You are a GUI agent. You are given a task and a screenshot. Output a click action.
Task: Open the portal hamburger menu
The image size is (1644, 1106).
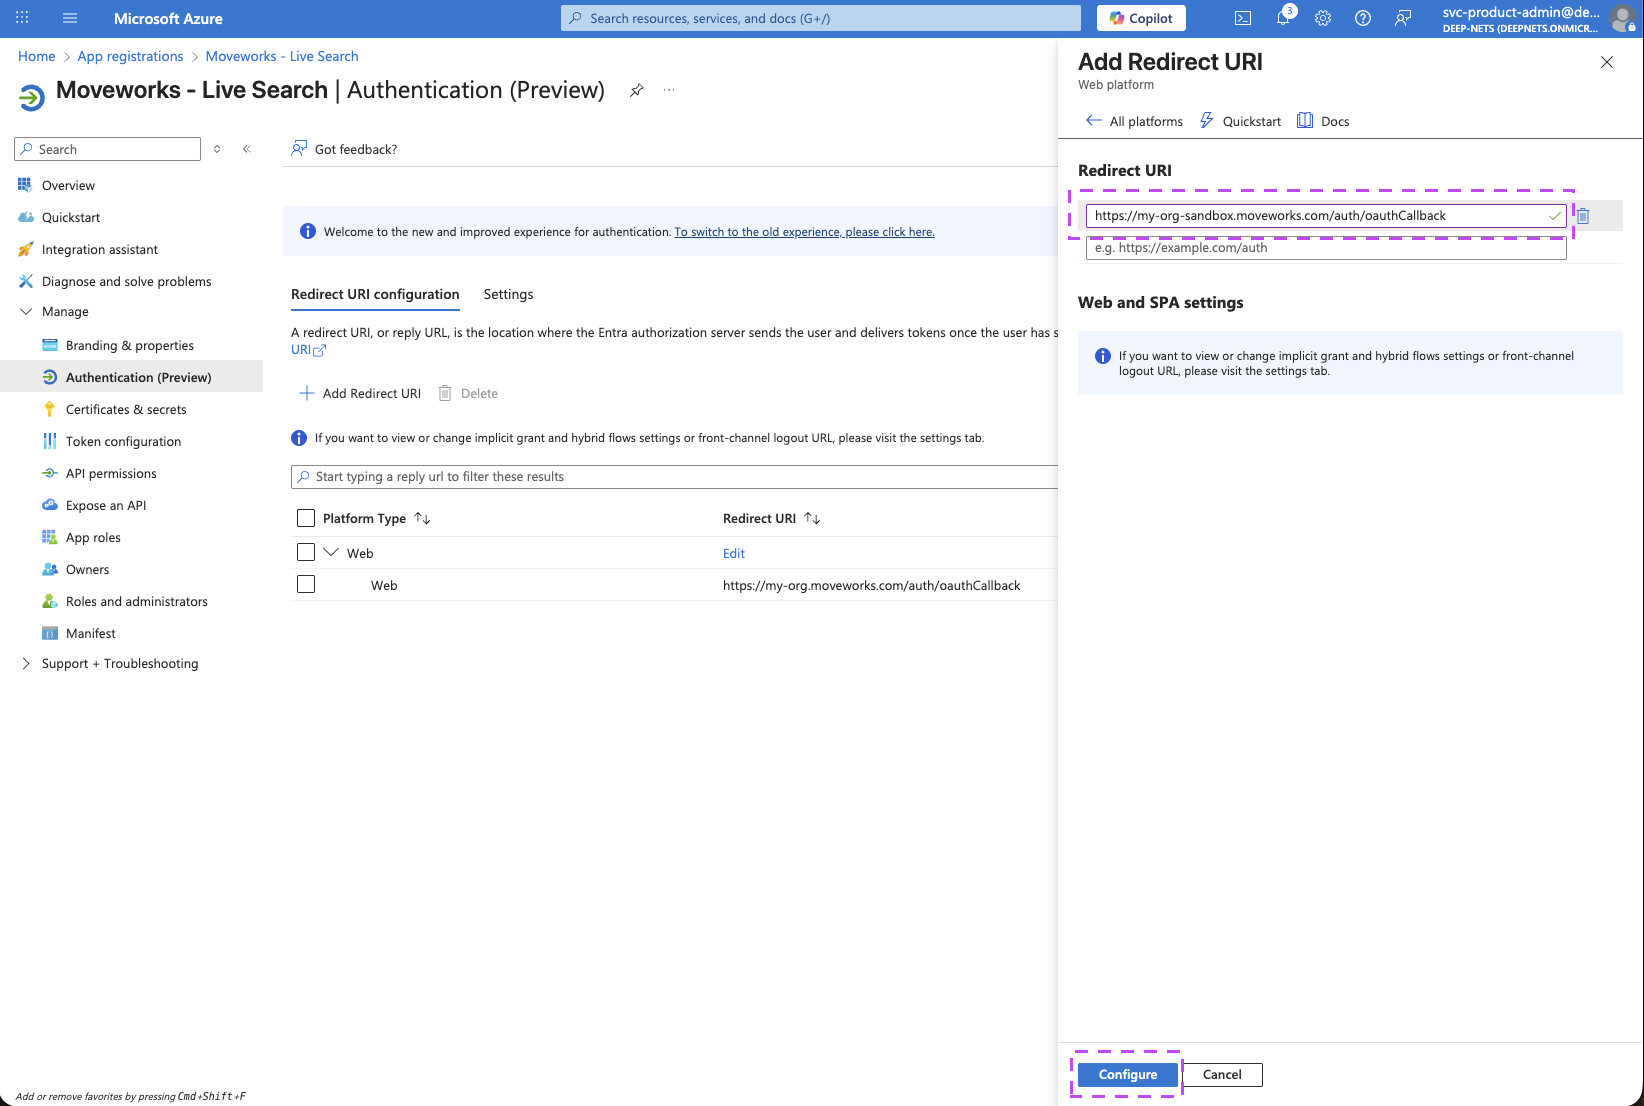(x=70, y=18)
